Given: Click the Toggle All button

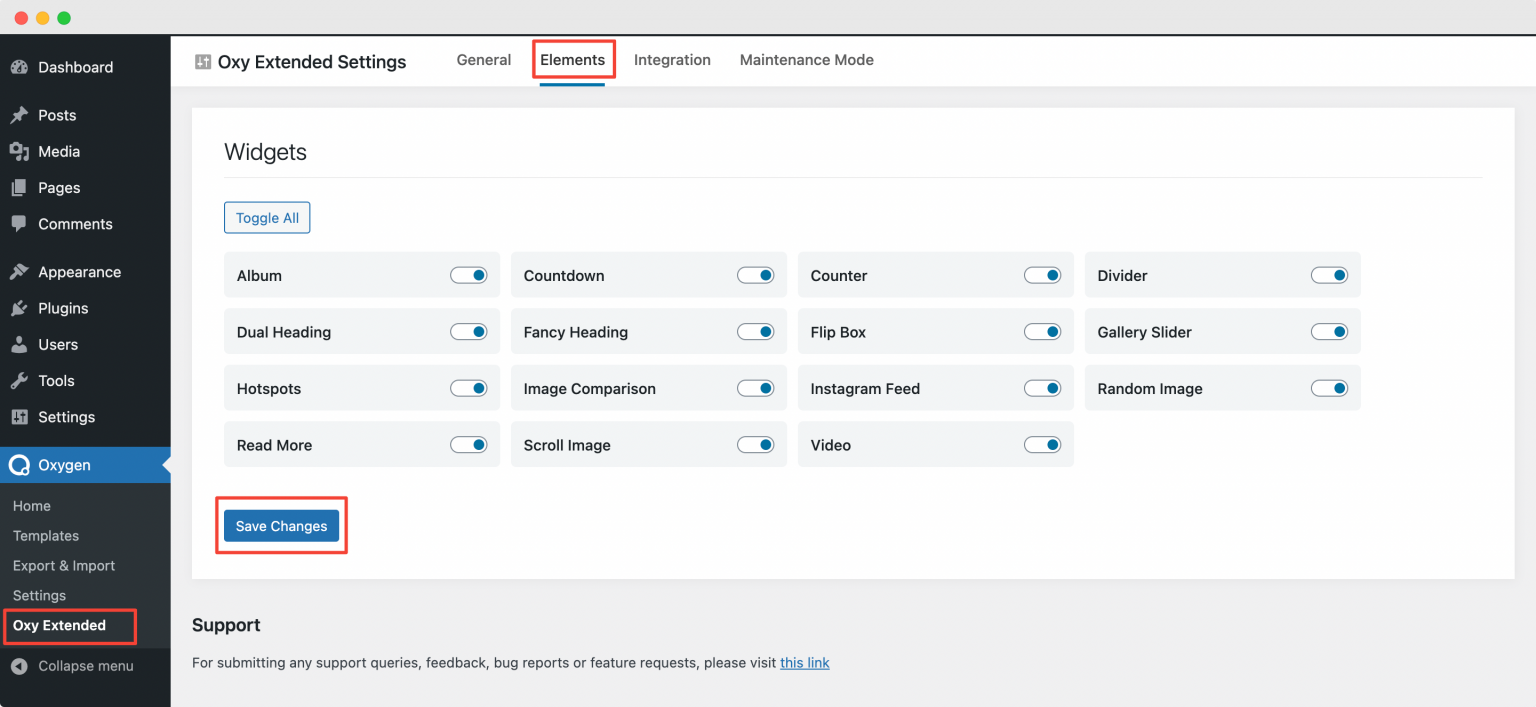Looking at the screenshot, I should 267,217.
